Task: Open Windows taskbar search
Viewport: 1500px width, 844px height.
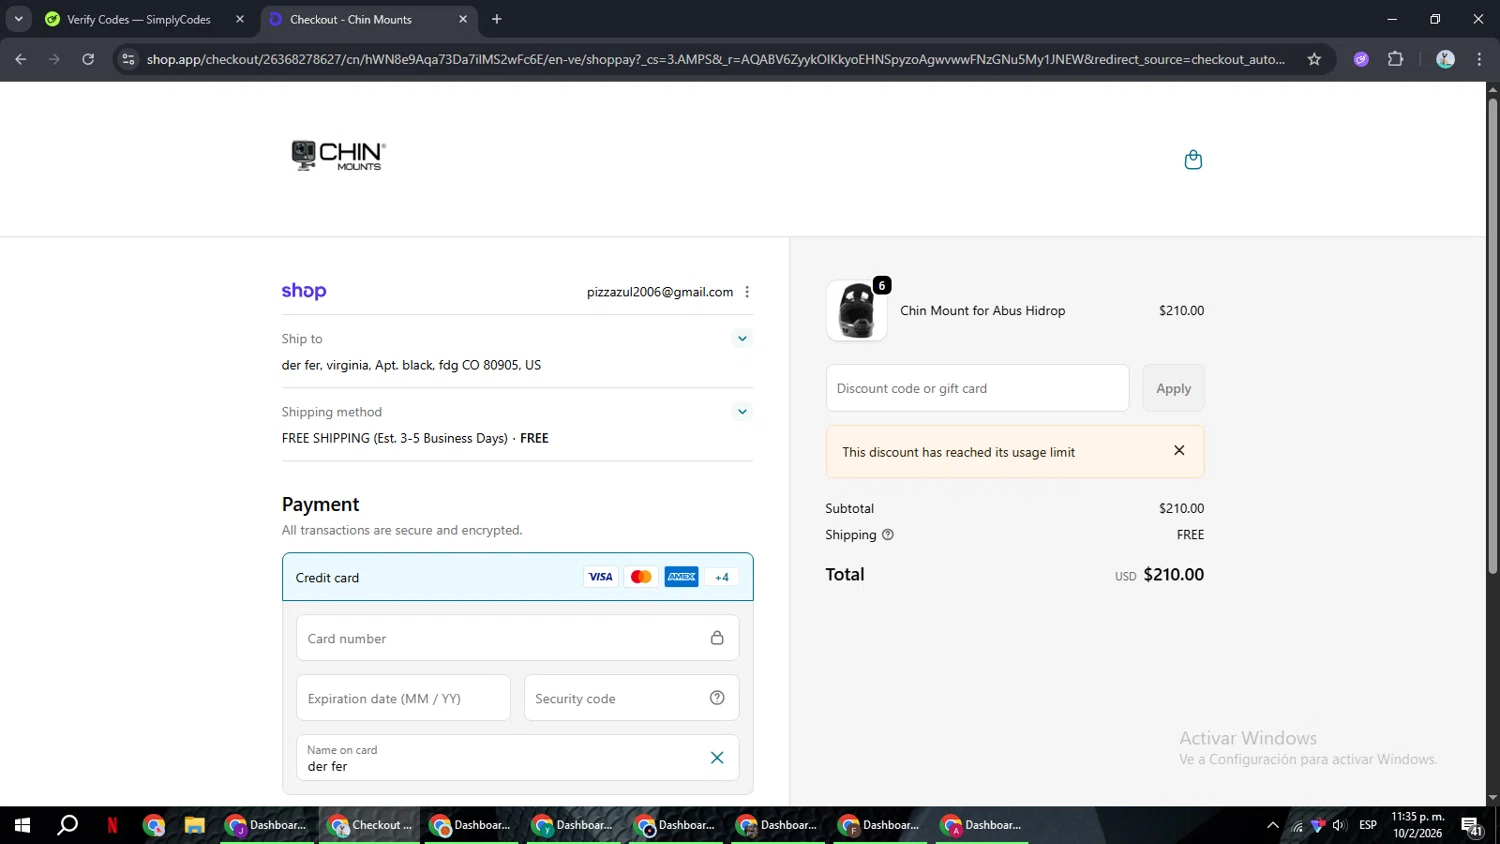Action: tap(67, 825)
